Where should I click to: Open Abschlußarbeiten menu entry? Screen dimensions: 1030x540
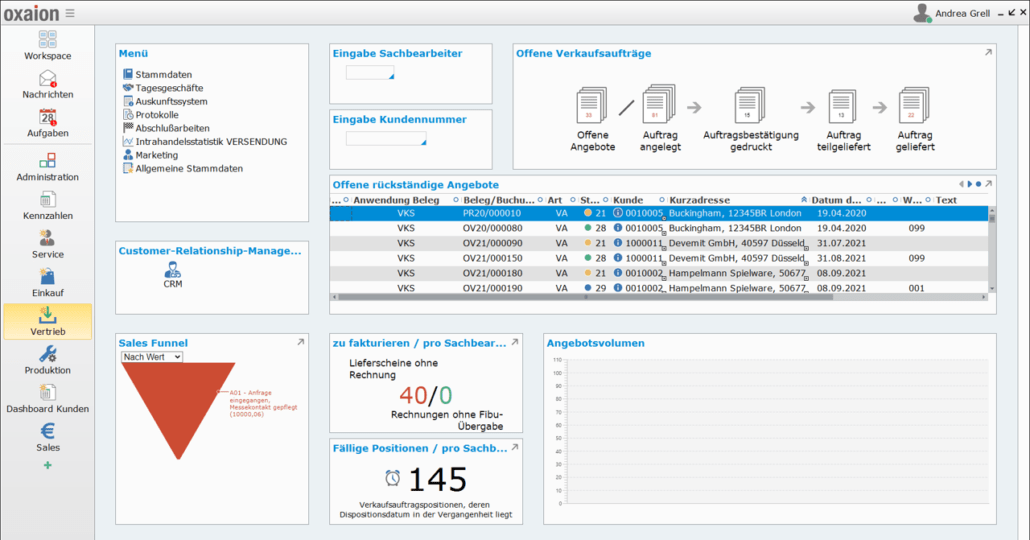coord(172,128)
